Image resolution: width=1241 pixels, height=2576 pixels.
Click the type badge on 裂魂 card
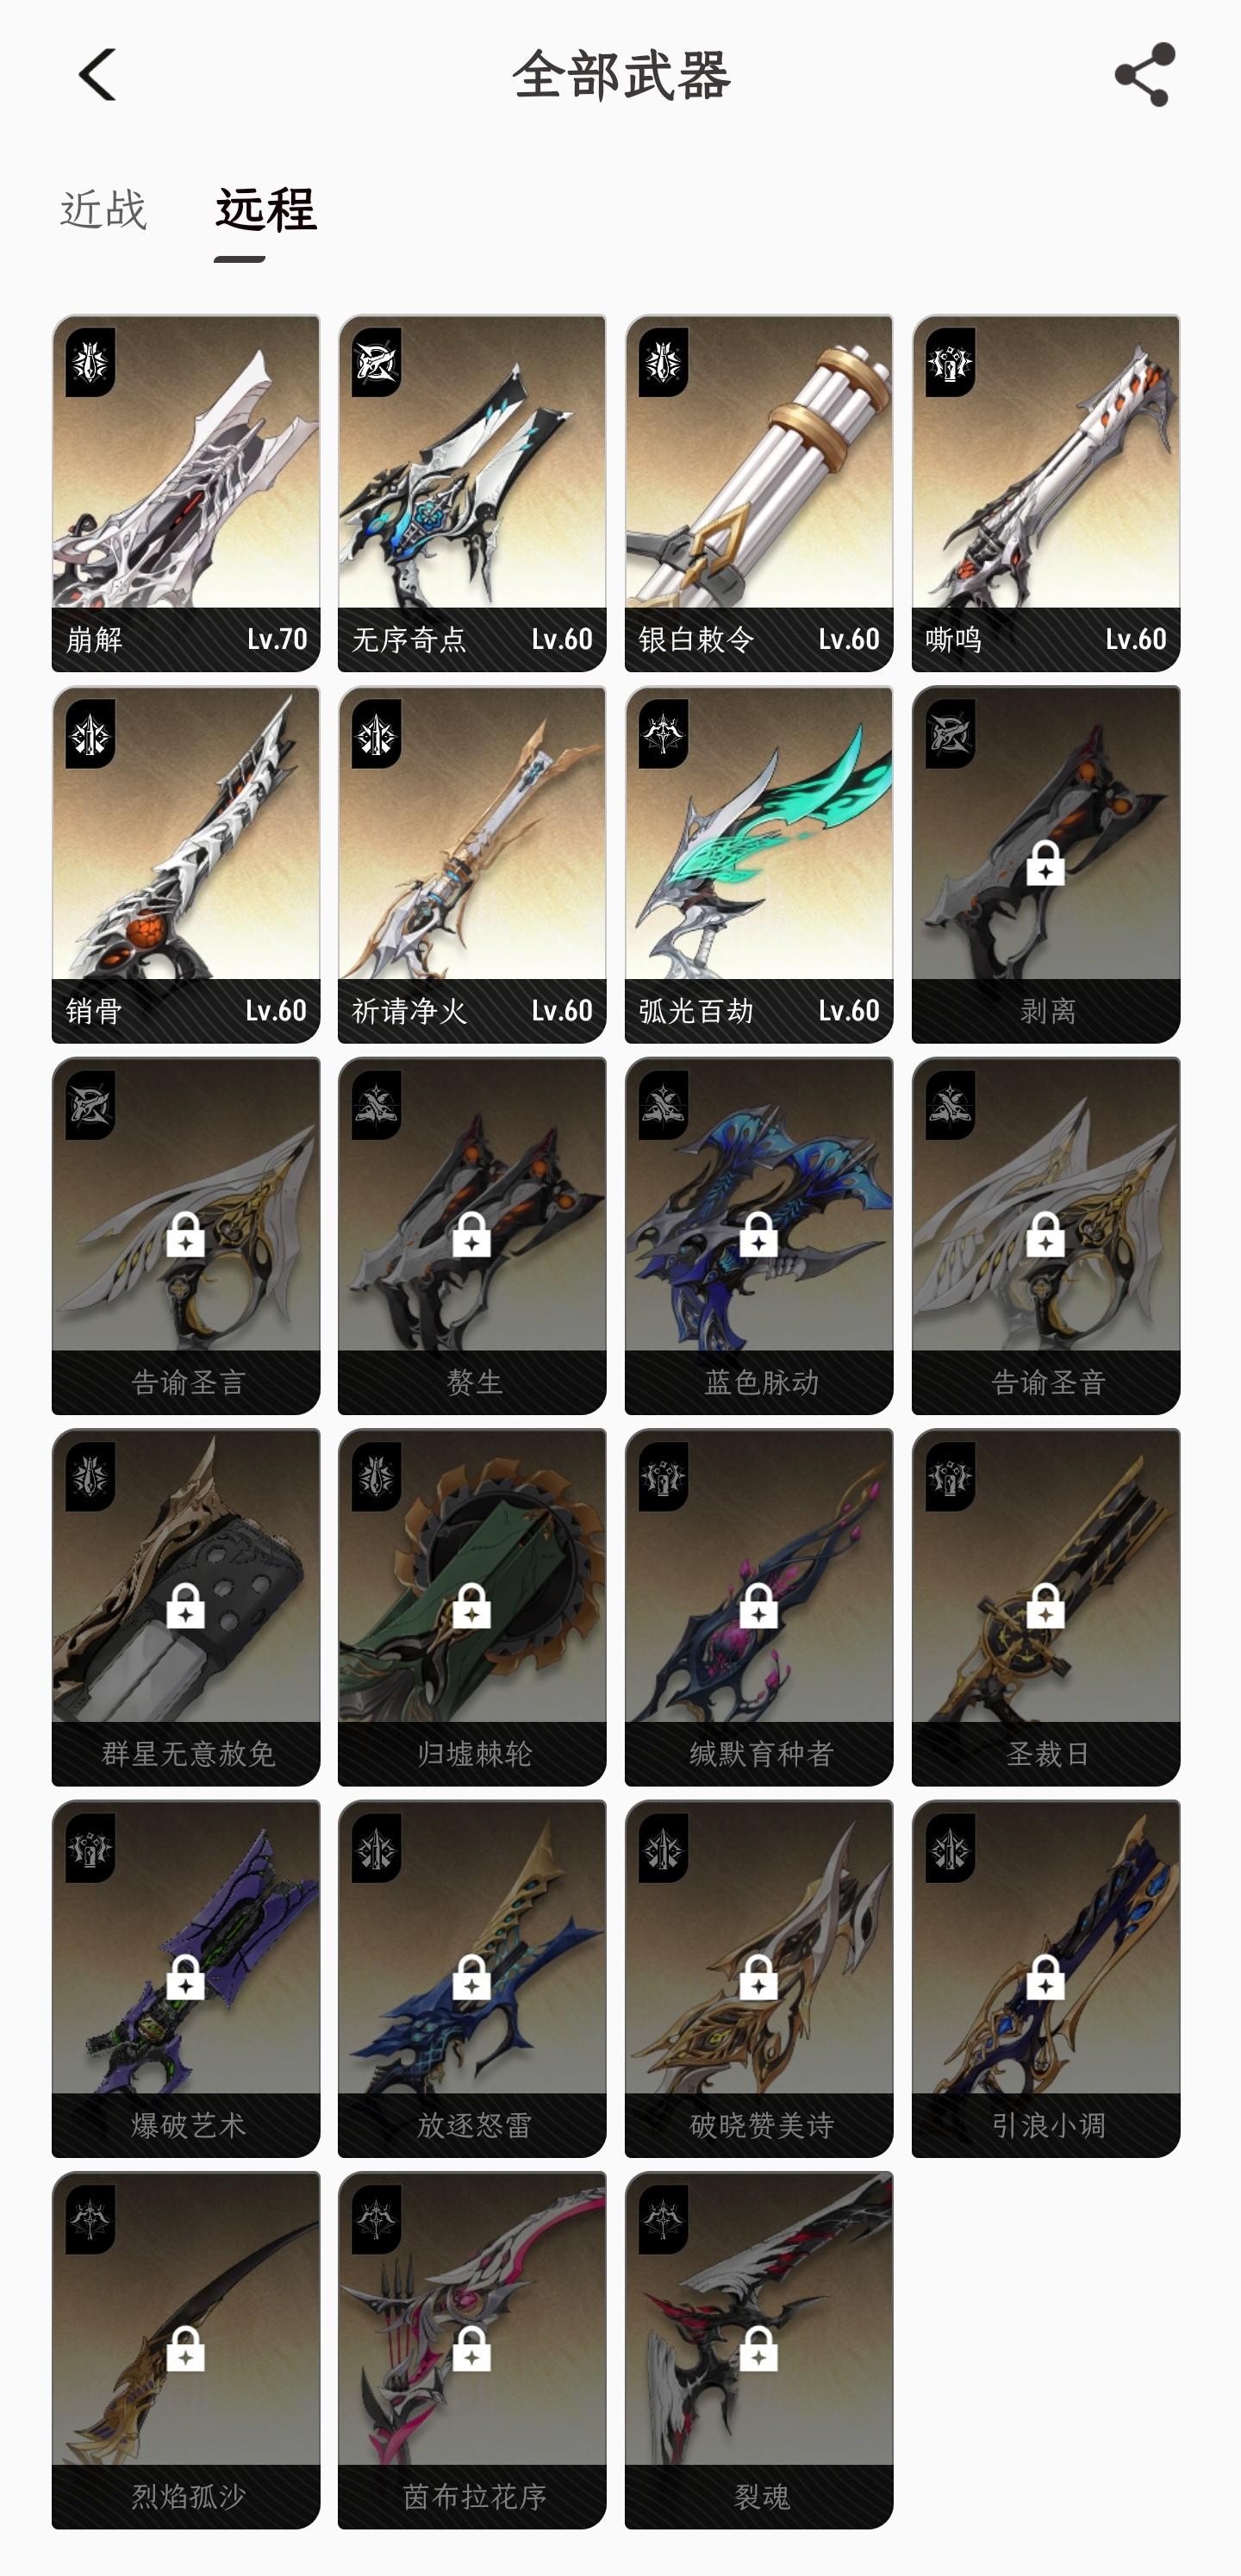(664, 2219)
